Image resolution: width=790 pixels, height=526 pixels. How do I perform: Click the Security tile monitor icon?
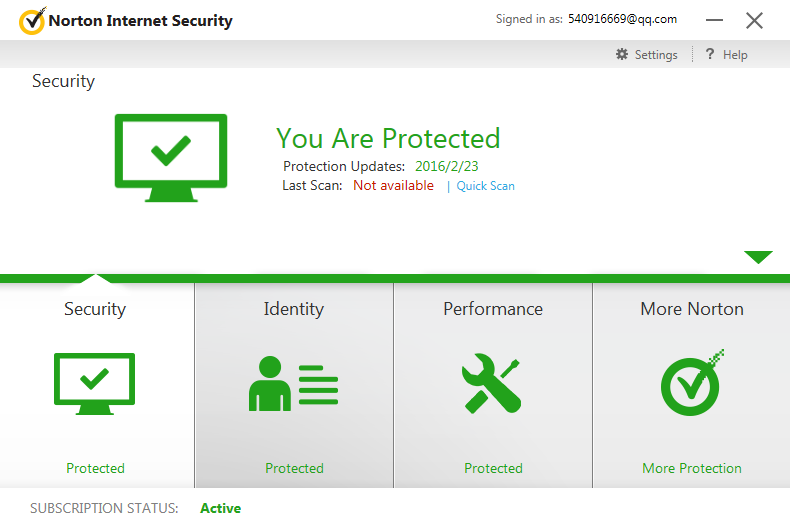tap(94, 384)
